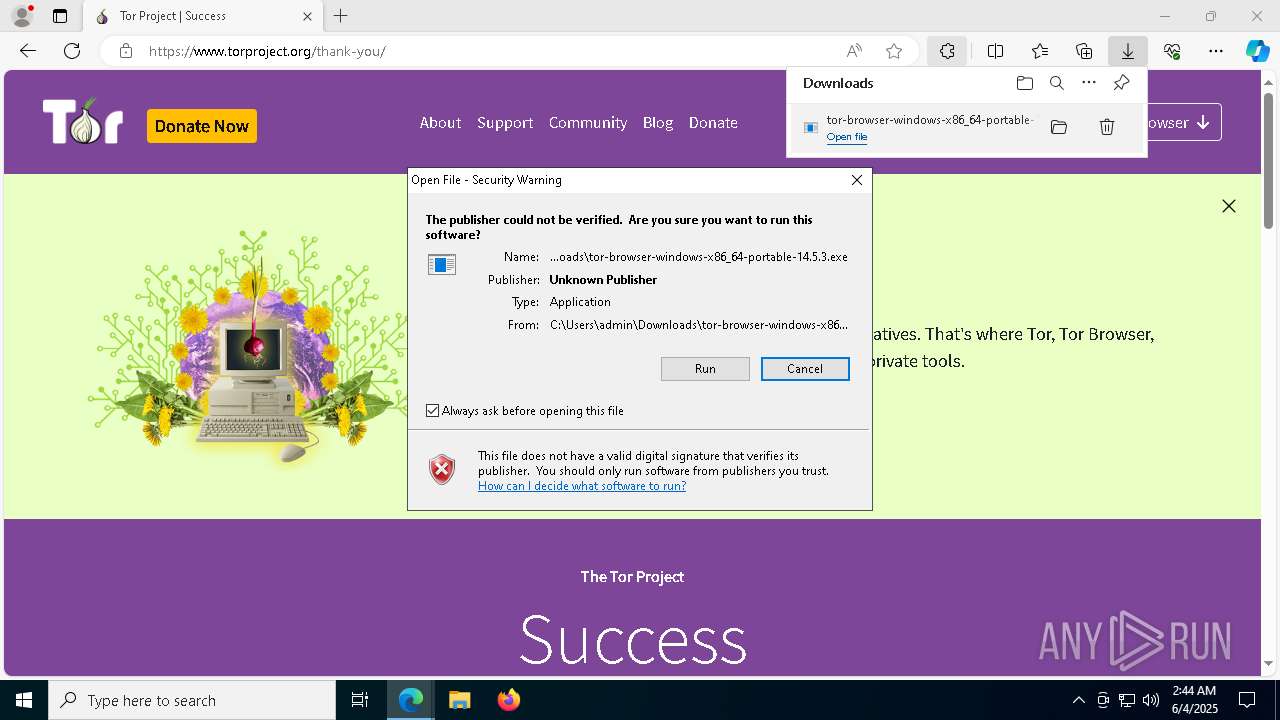Open a new tab with plus icon
Screen dimensions: 1280x720
(341, 16)
